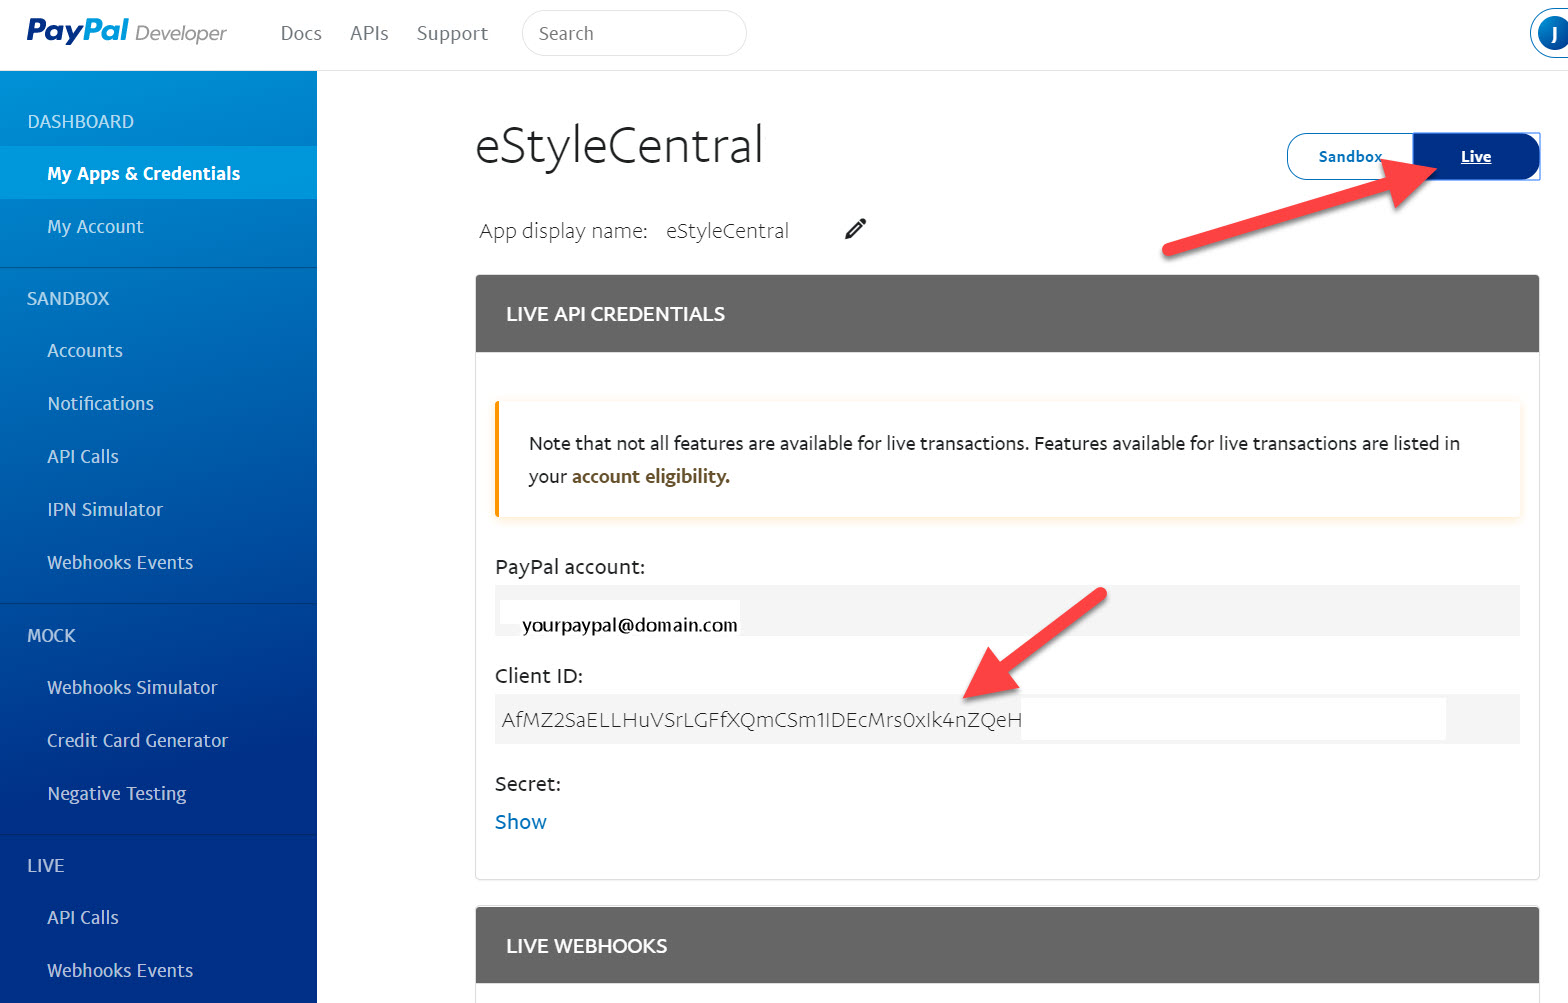The image size is (1568, 1003).
Task: Open the Support menu
Action: click(x=452, y=33)
